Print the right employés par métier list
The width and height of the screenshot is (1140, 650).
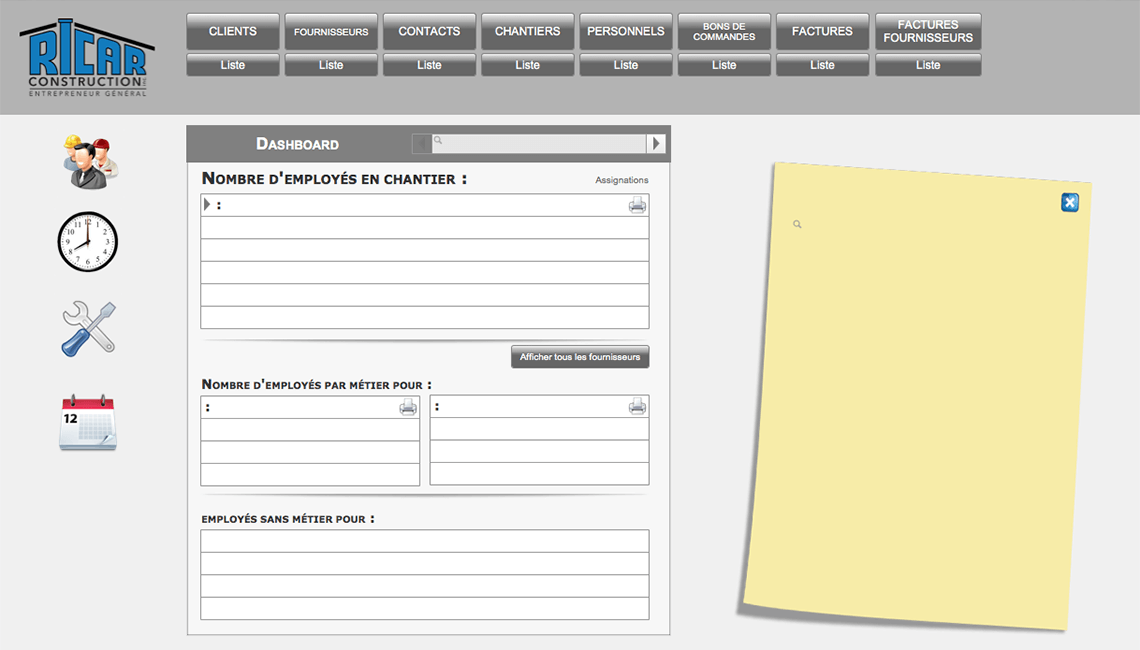click(x=637, y=406)
